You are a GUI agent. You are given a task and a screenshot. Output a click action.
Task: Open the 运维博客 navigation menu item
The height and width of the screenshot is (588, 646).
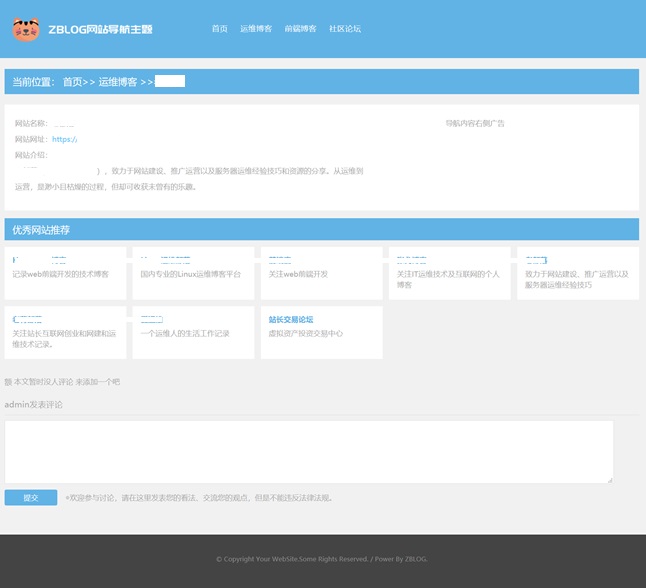click(x=256, y=29)
